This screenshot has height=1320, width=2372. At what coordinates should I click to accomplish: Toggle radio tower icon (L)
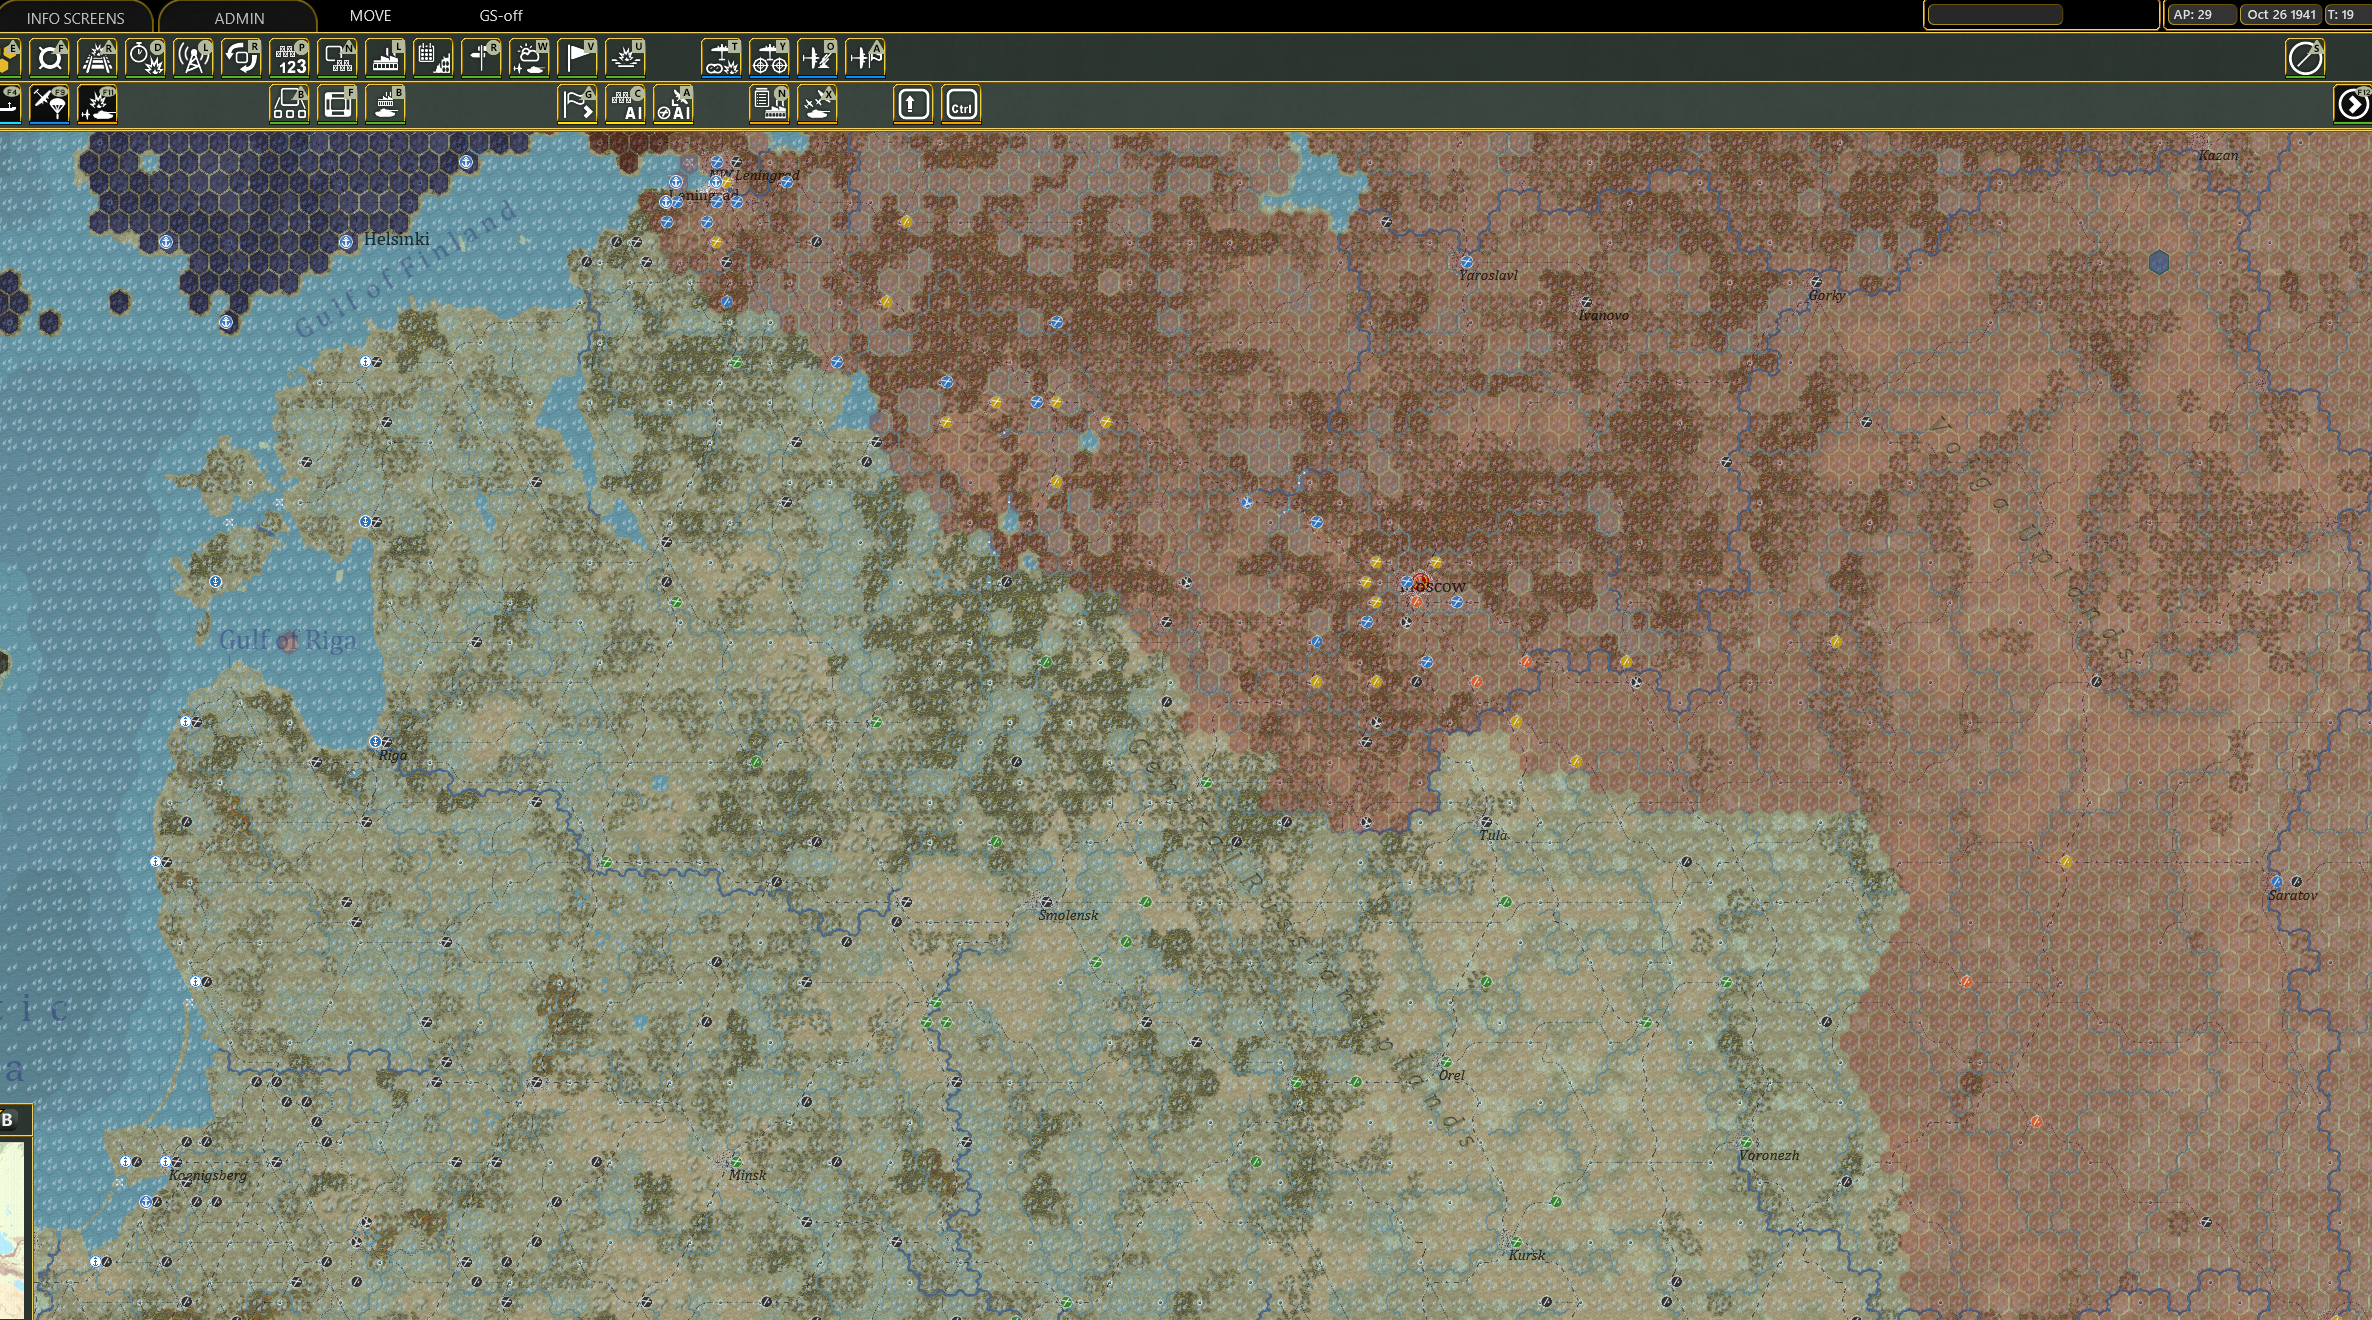[193, 58]
